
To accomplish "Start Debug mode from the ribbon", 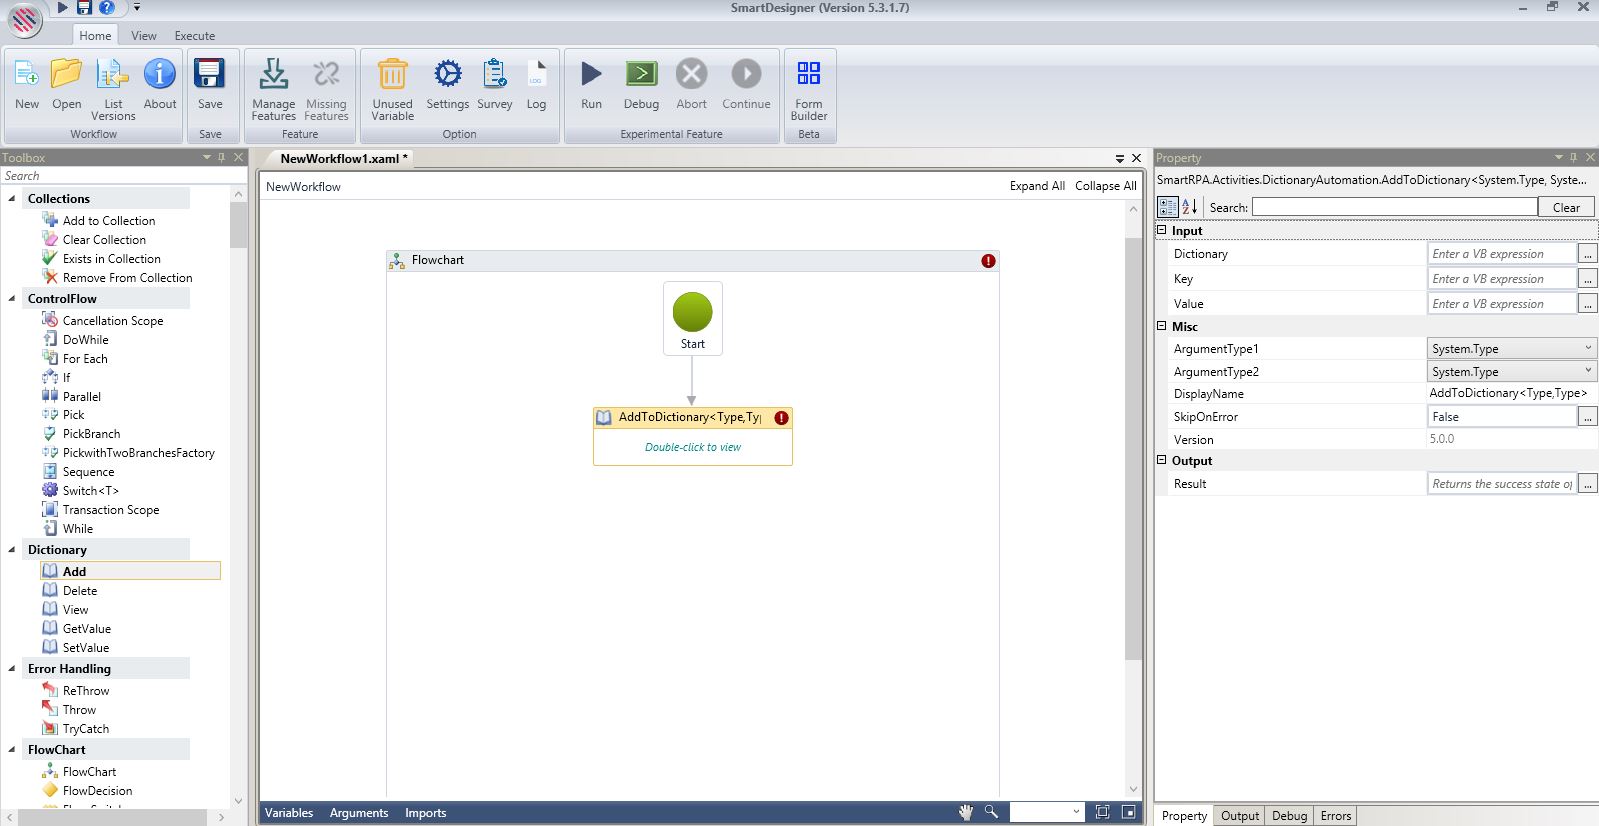I will (x=641, y=75).
